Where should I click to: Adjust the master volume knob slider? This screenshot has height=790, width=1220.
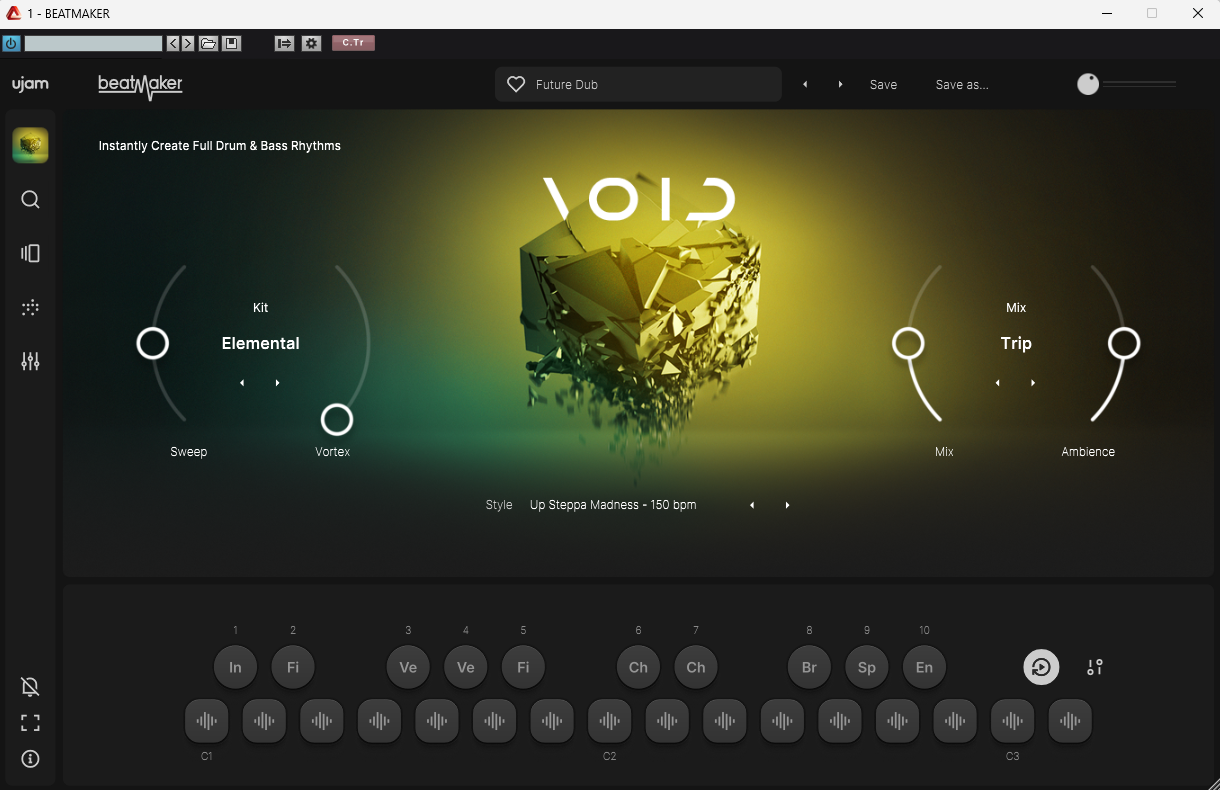[1088, 84]
